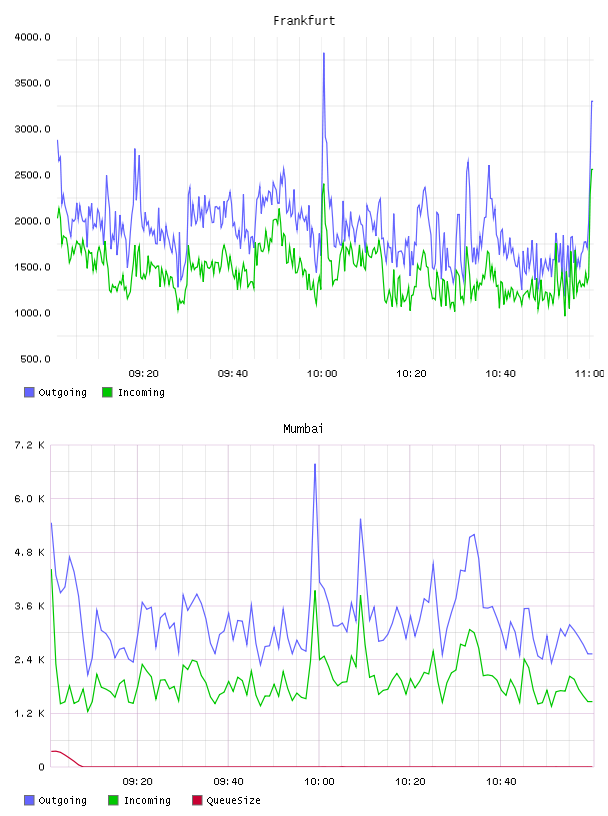Click the tallest Outgoing spike peak in Frankfurt chart
The image size is (608, 816).
[x=324, y=54]
